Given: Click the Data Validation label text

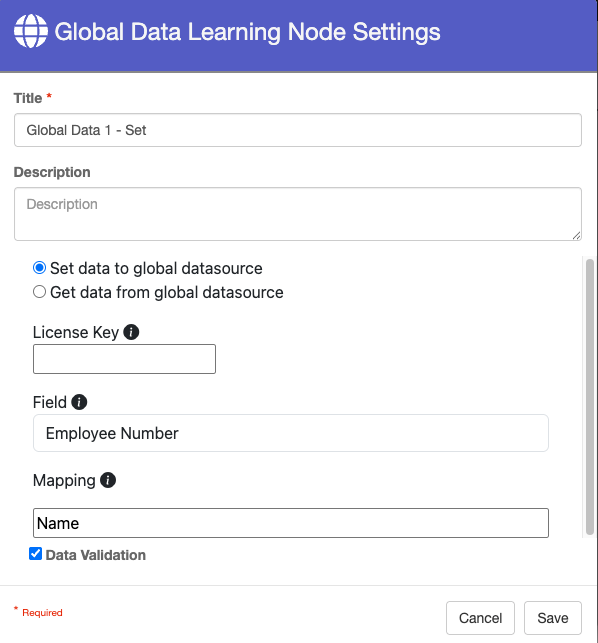Looking at the screenshot, I should tap(96, 555).
